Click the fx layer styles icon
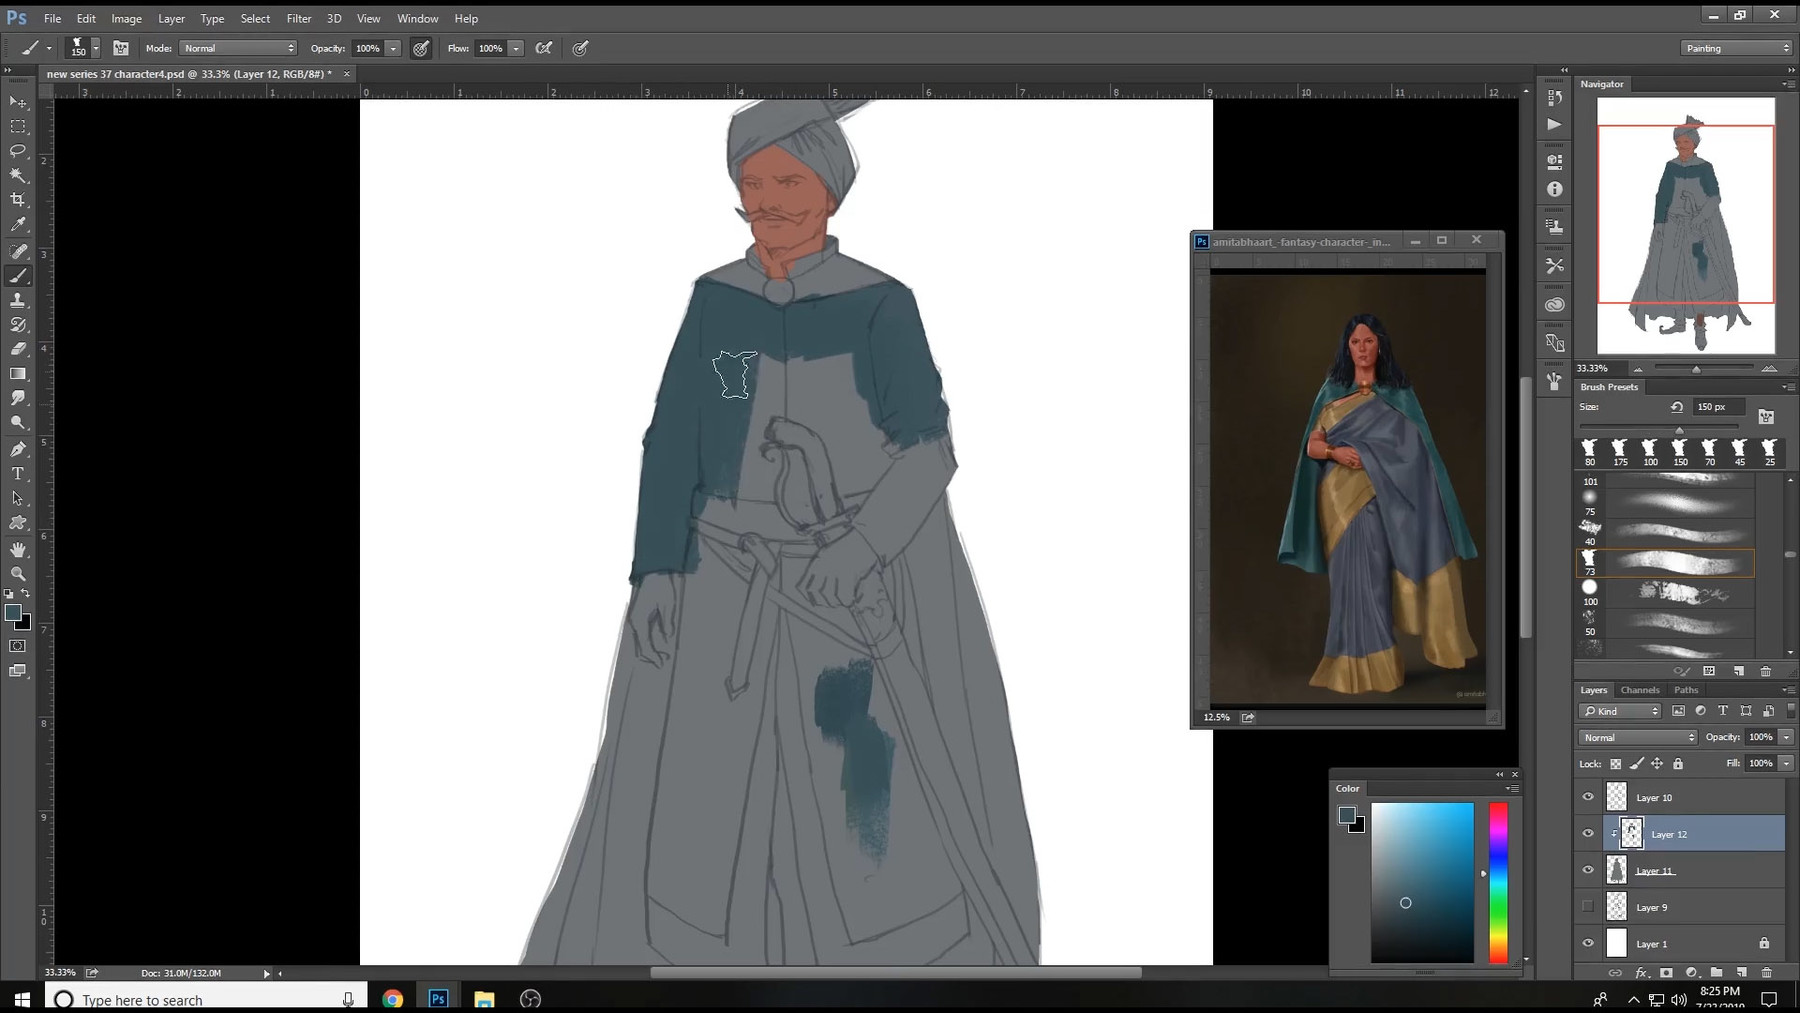Image resolution: width=1800 pixels, height=1013 pixels. [x=1642, y=972]
